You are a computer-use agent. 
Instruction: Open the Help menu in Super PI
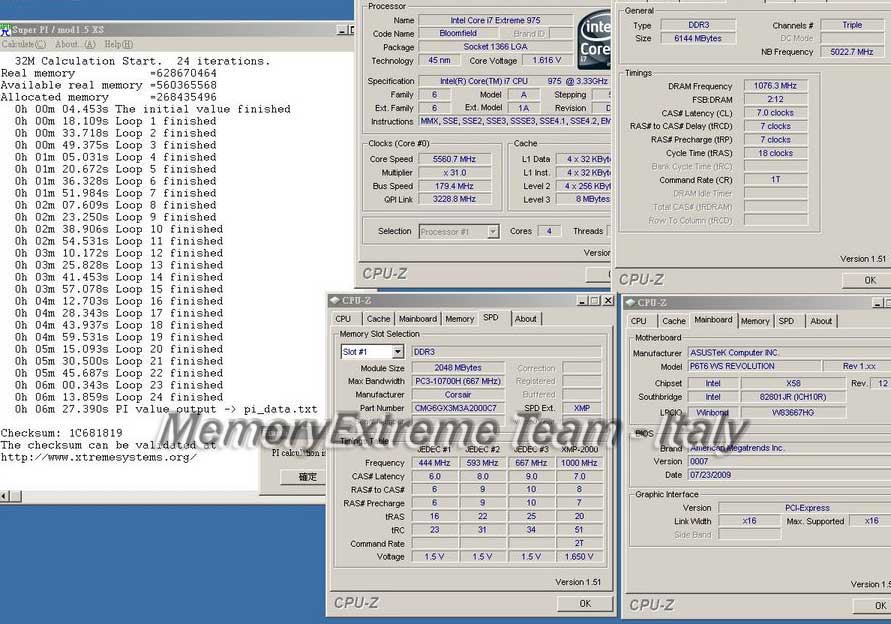point(118,44)
